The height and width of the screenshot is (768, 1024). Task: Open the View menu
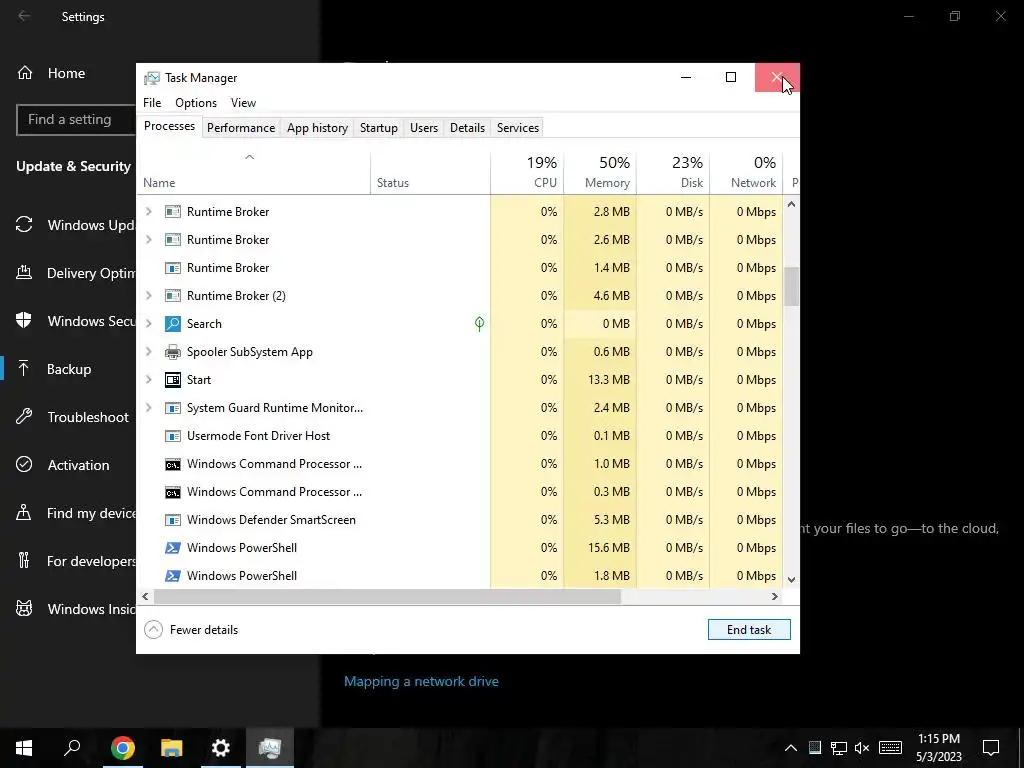click(243, 103)
